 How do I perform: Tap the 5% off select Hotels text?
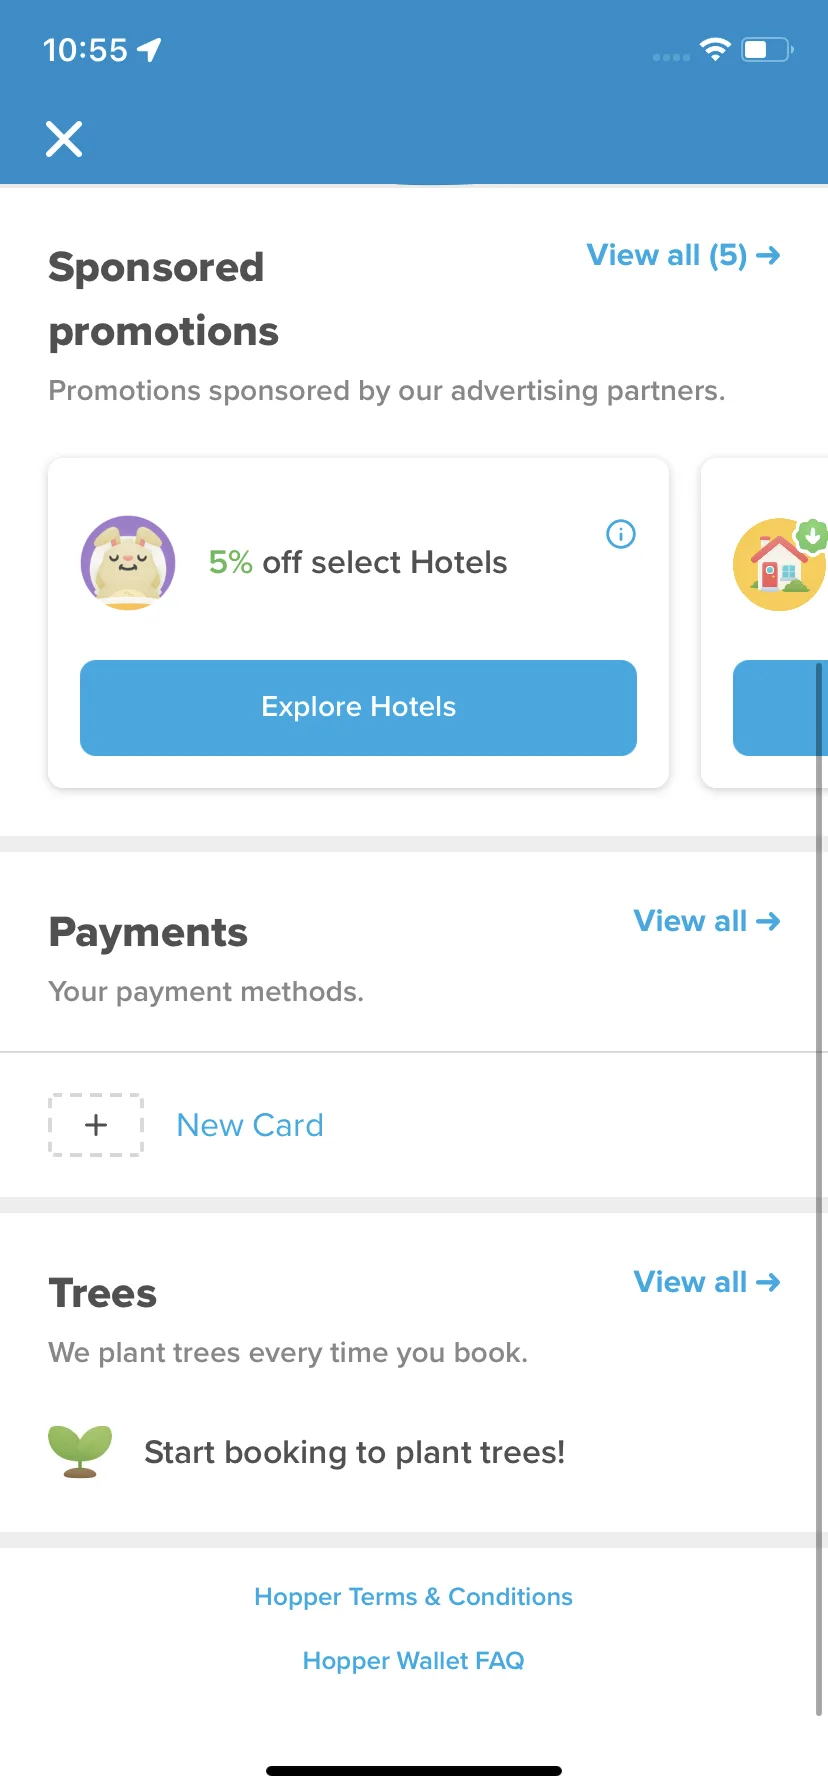tap(358, 563)
